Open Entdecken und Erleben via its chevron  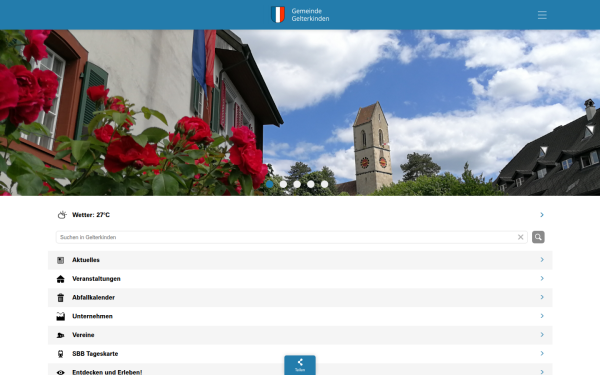[542, 372]
